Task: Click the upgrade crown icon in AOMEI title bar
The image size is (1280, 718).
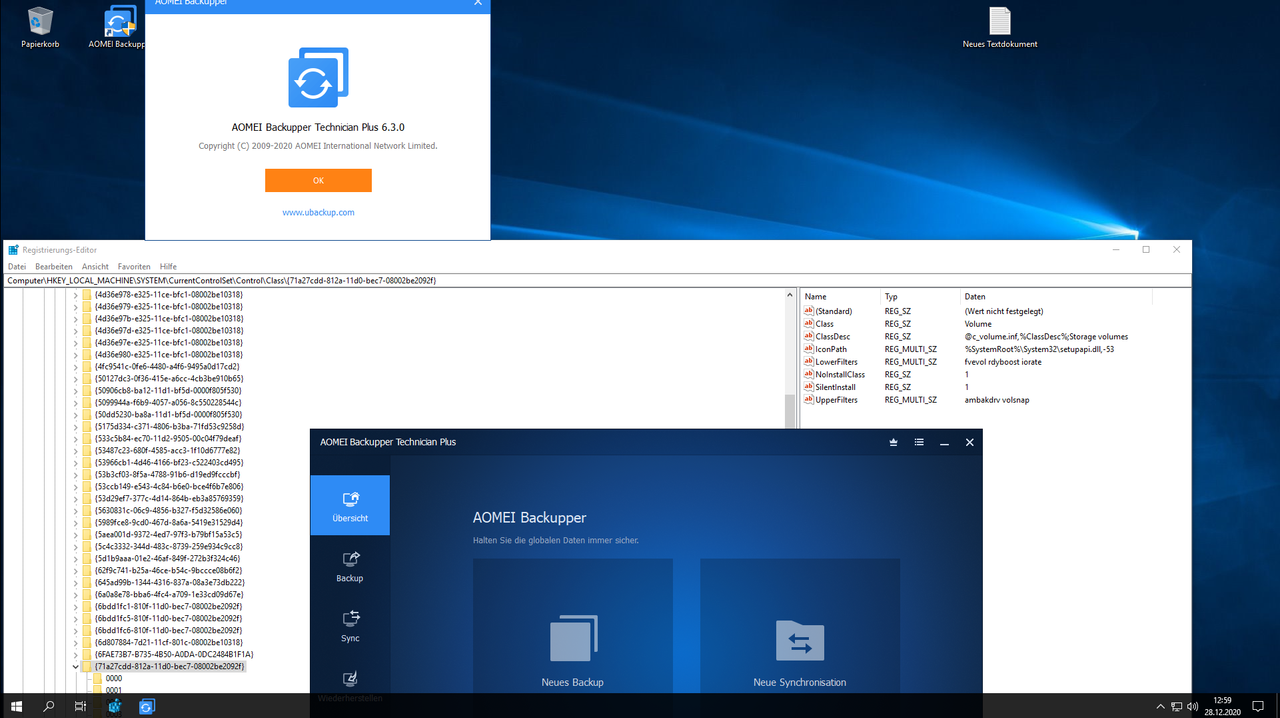Action: [893, 442]
